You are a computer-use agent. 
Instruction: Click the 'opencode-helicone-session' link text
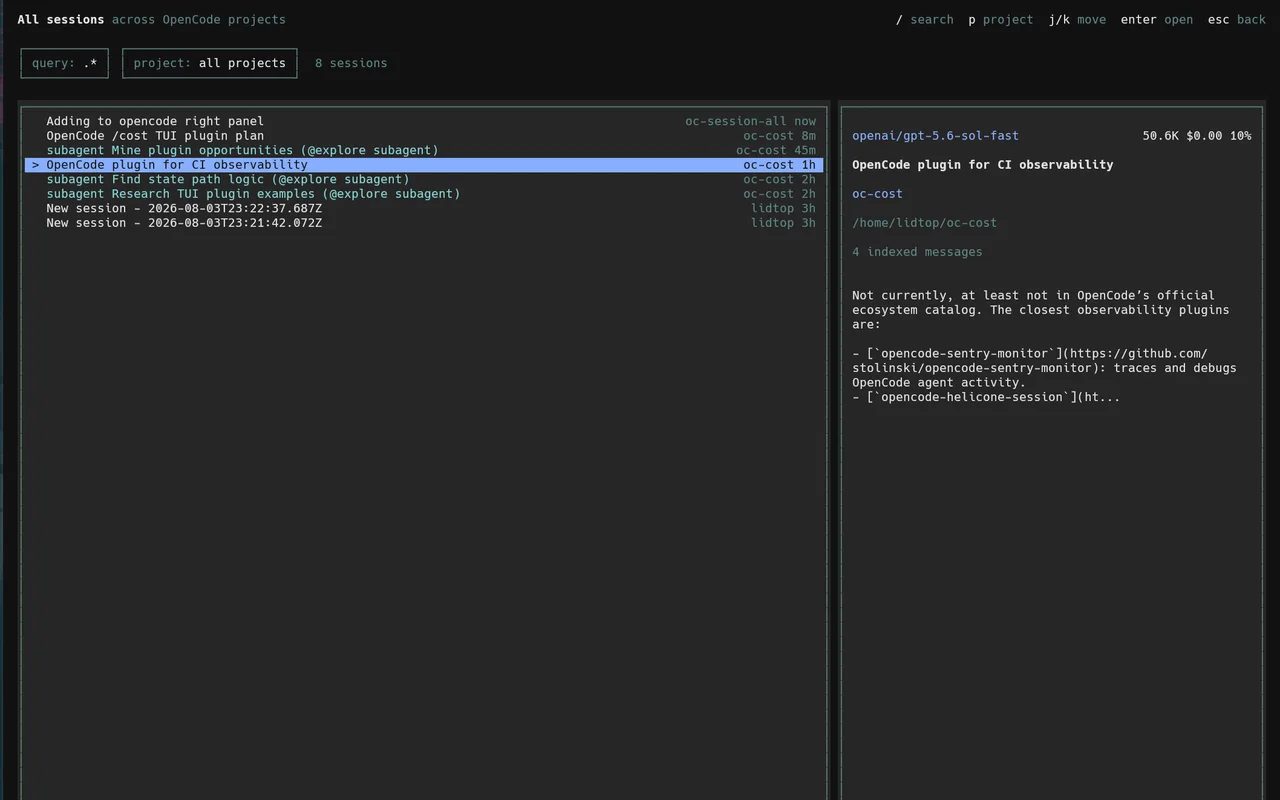[986, 397]
